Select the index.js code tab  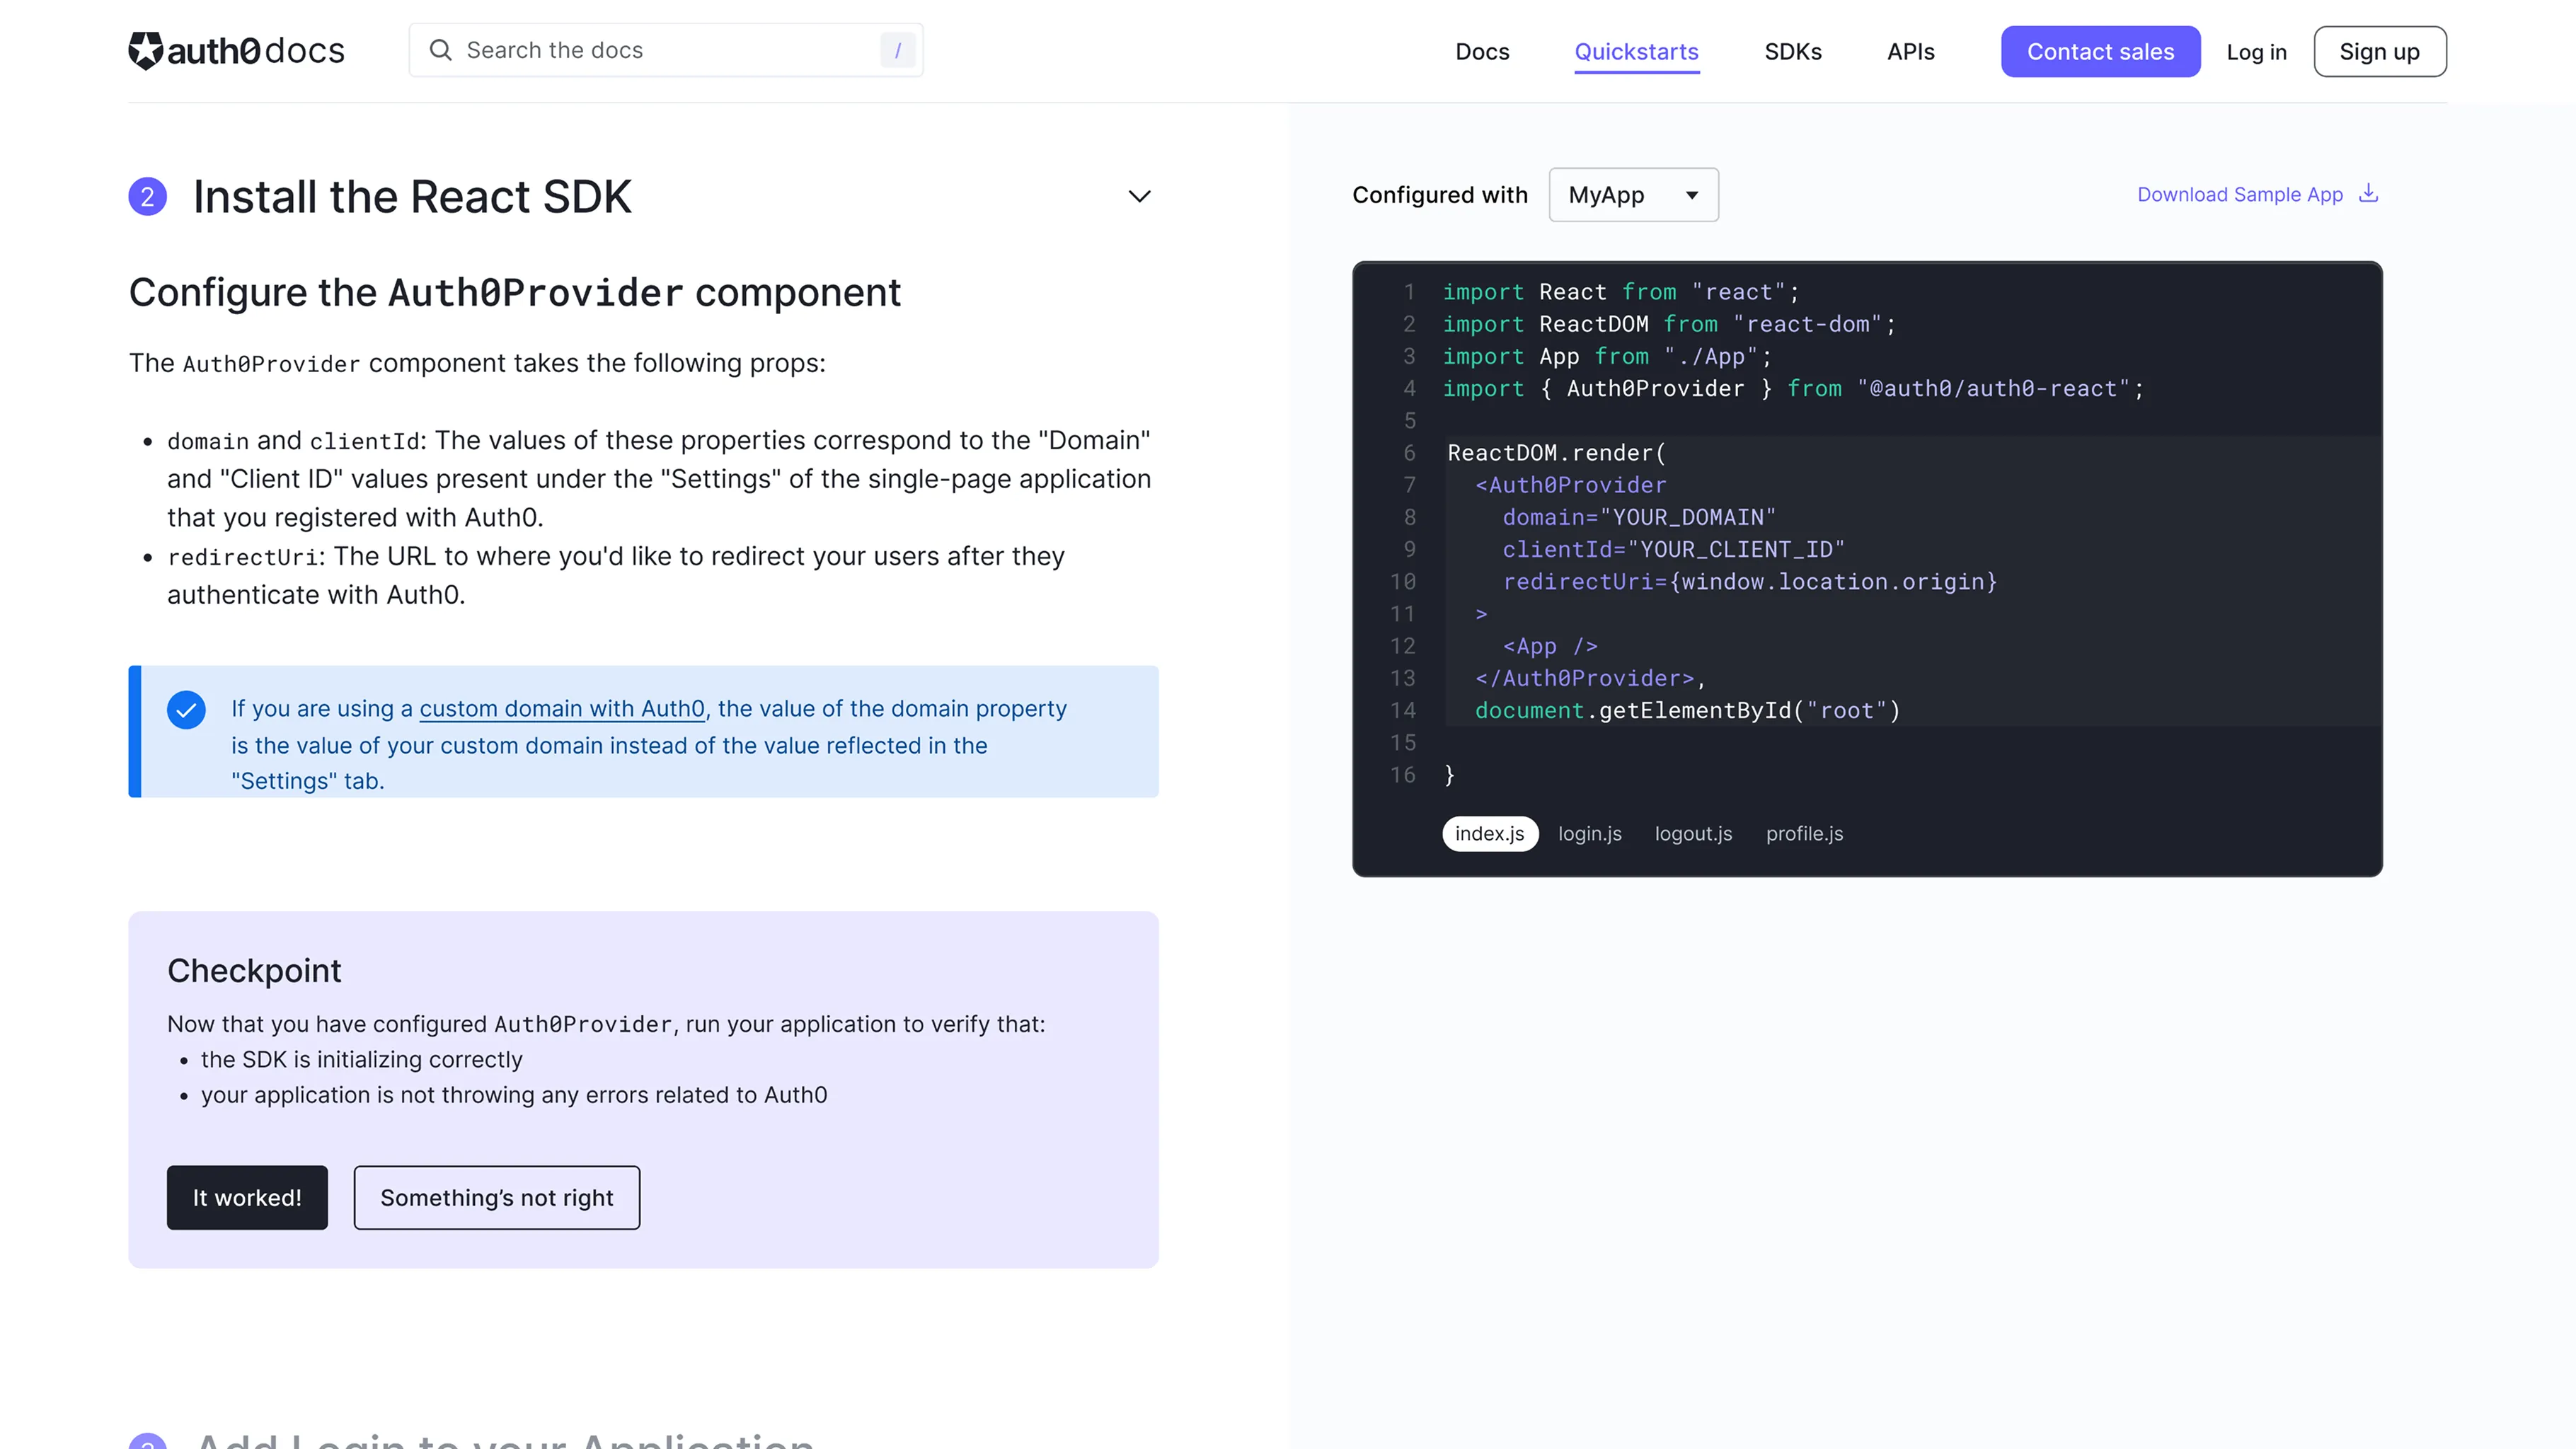click(x=1489, y=833)
